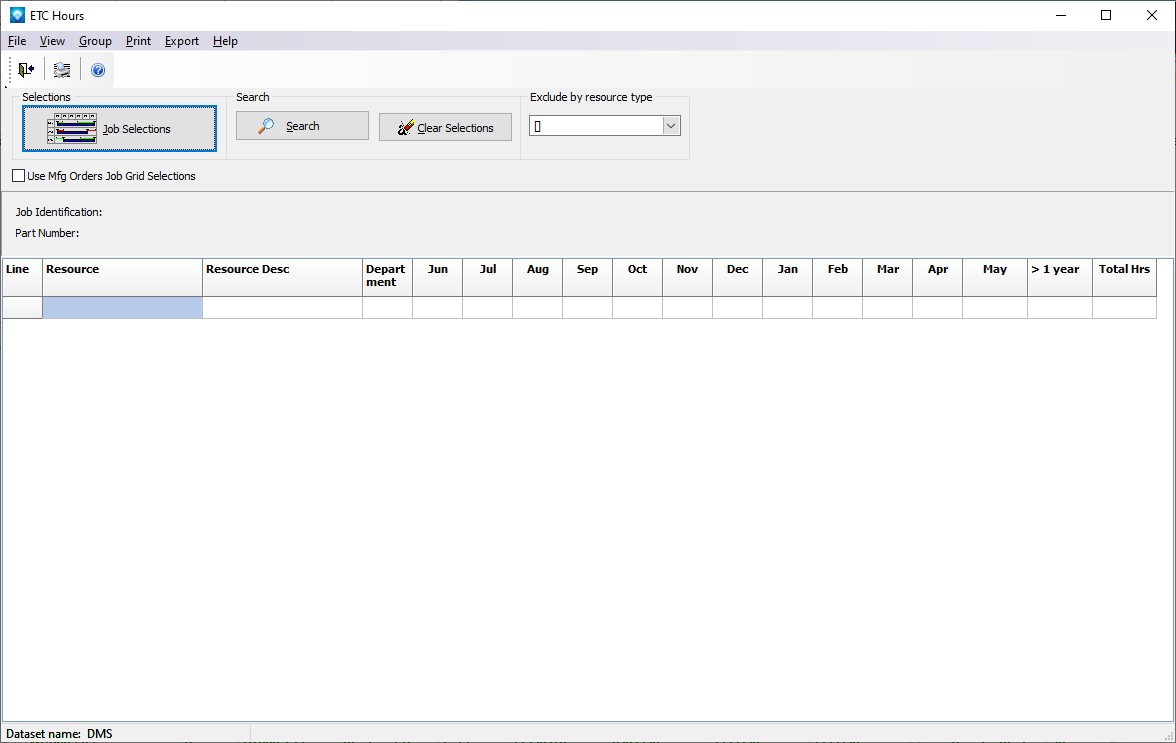
Task: Open the View menu
Action: (x=52, y=41)
